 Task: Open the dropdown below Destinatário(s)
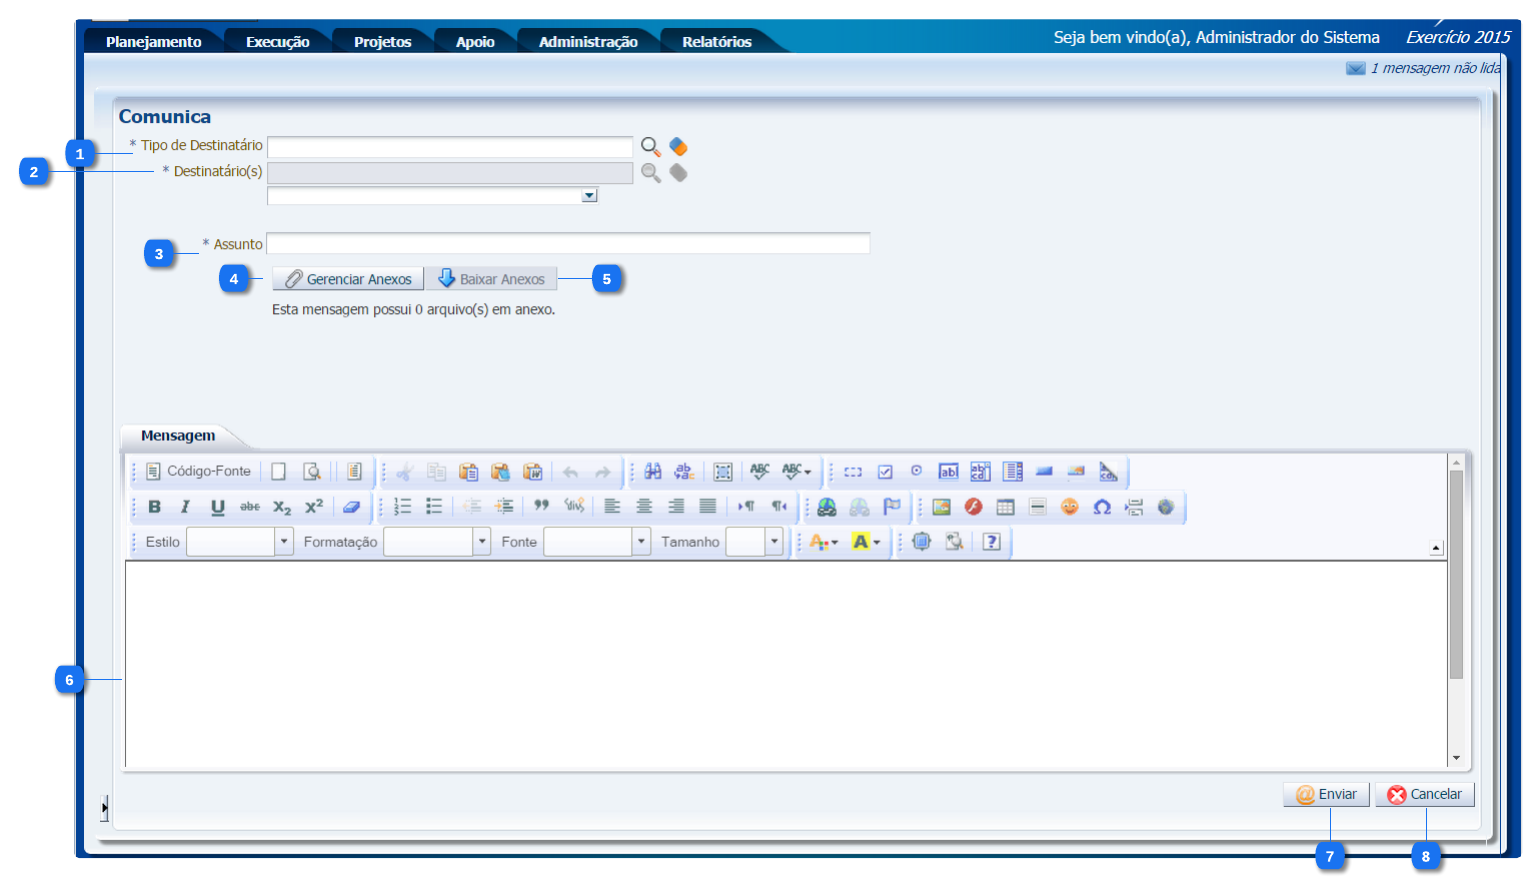589,196
